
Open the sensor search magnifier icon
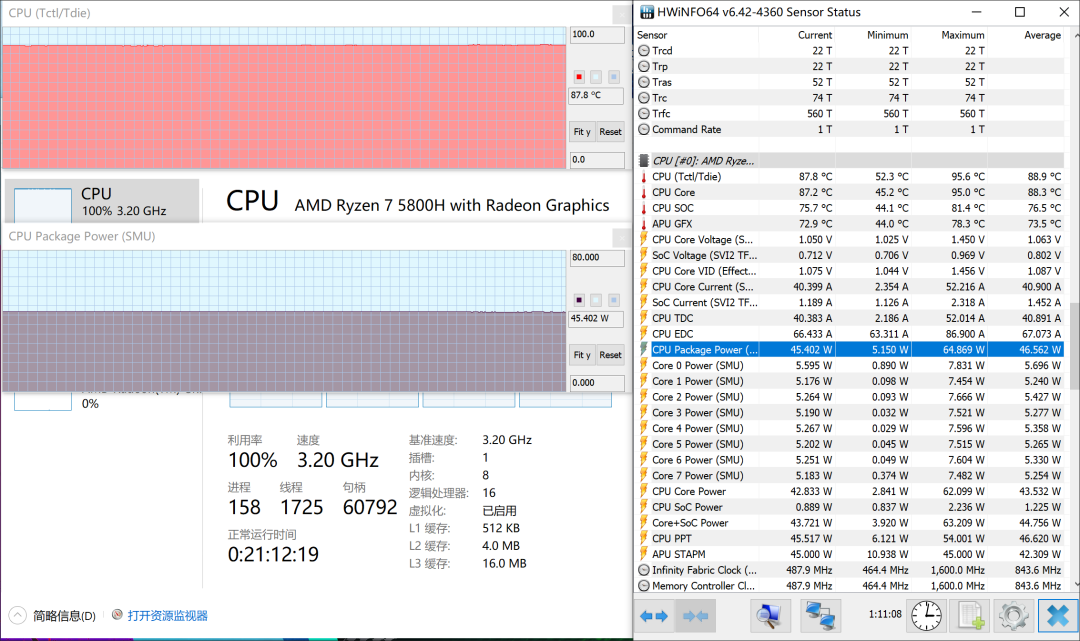tap(769, 616)
